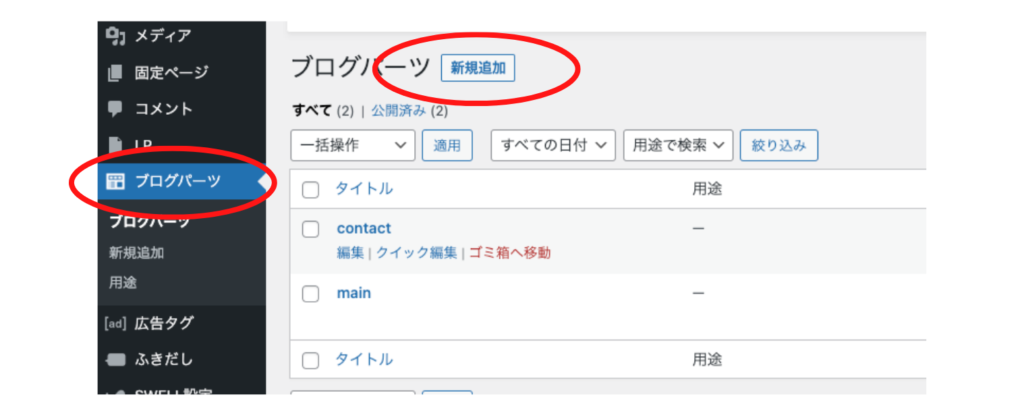Click the 固定ページ pages icon
Image resolution: width=1024 pixels, height=416 pixels.
115,72
